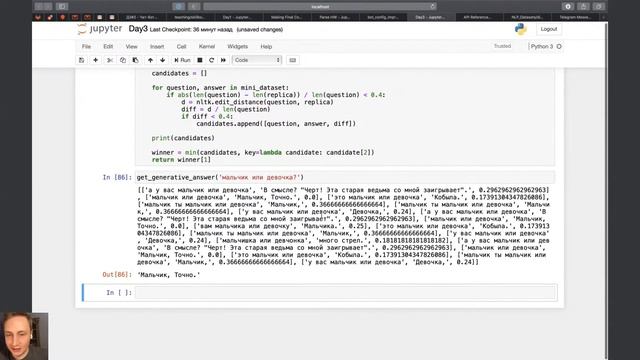Screen dimensions: 640x360
Task: Open the Edit menu
Action: pyautogui.click(x=108, y=47)
